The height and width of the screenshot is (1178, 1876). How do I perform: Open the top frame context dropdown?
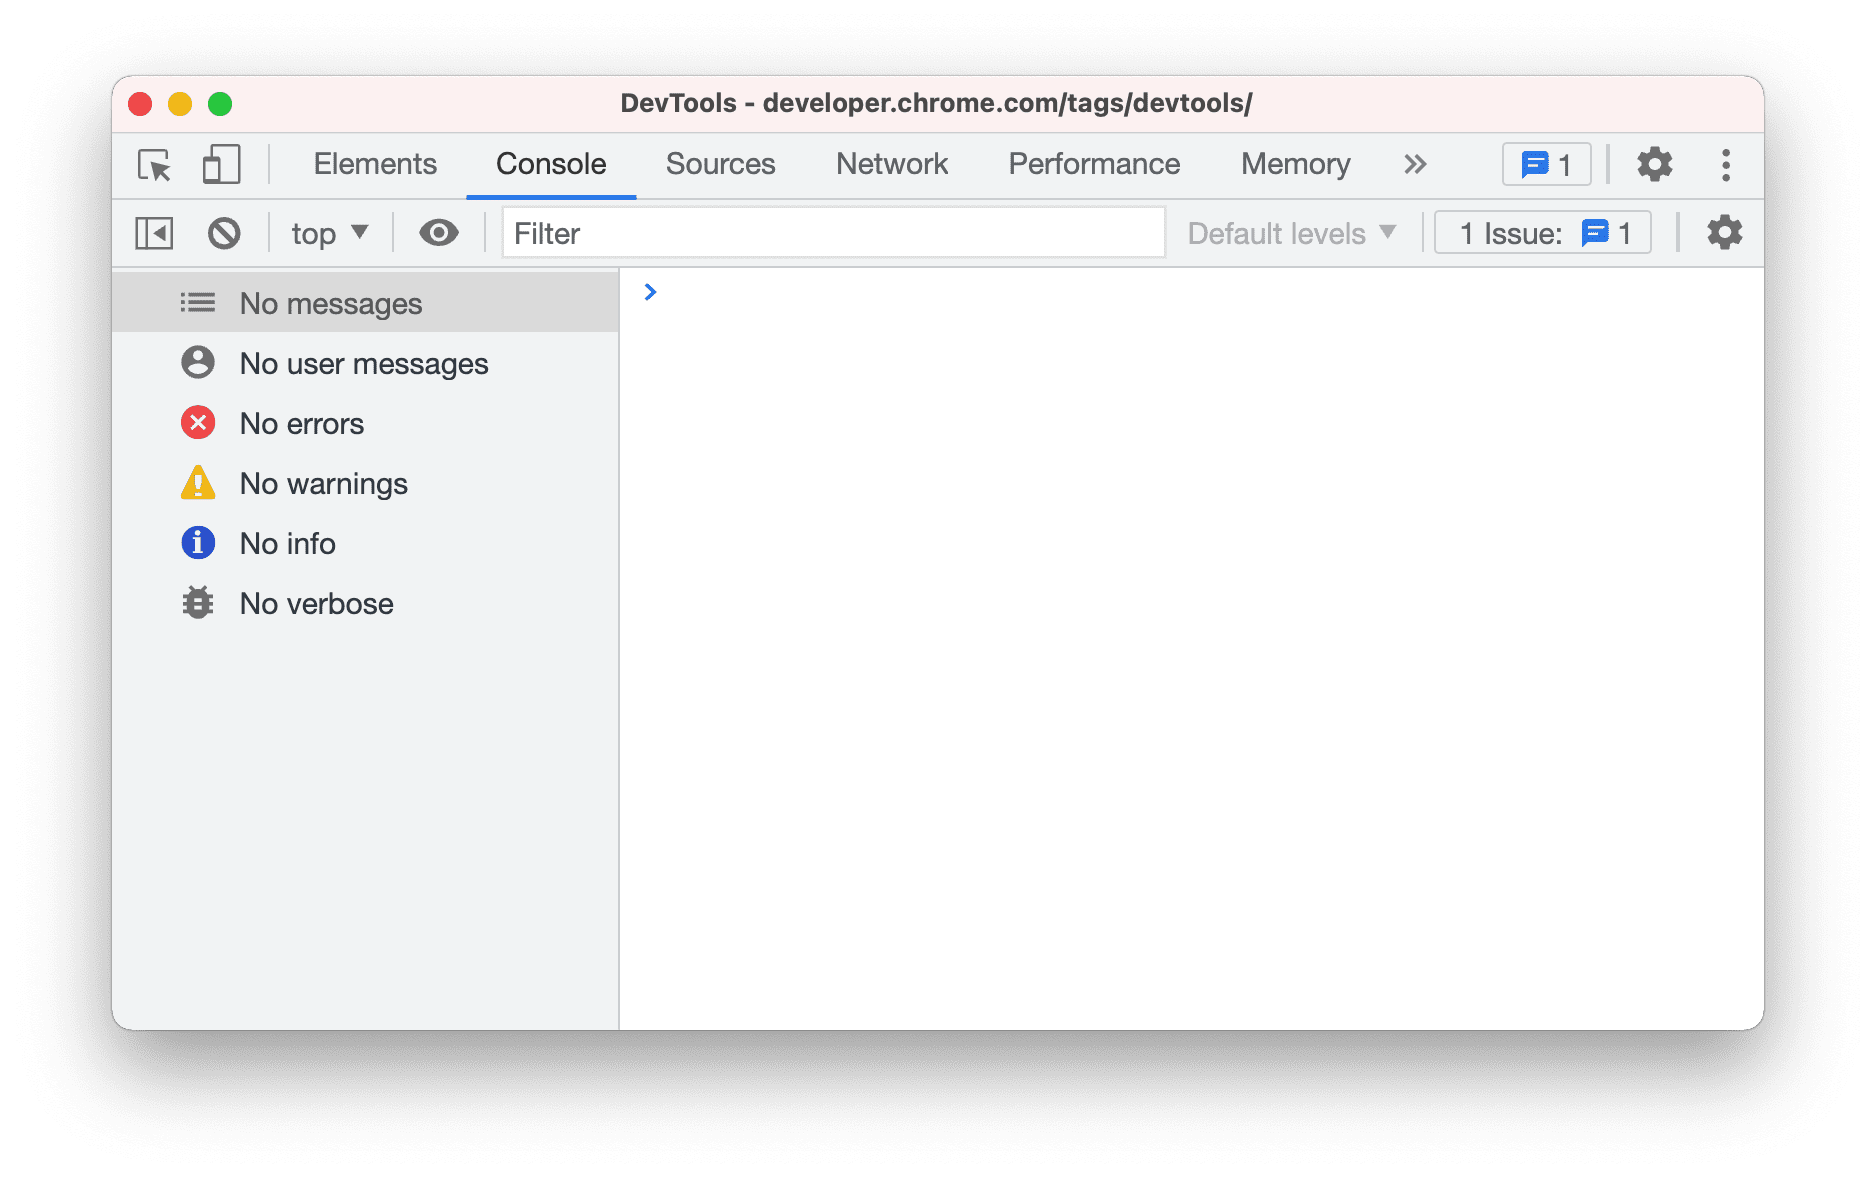[x=328, y=232]
